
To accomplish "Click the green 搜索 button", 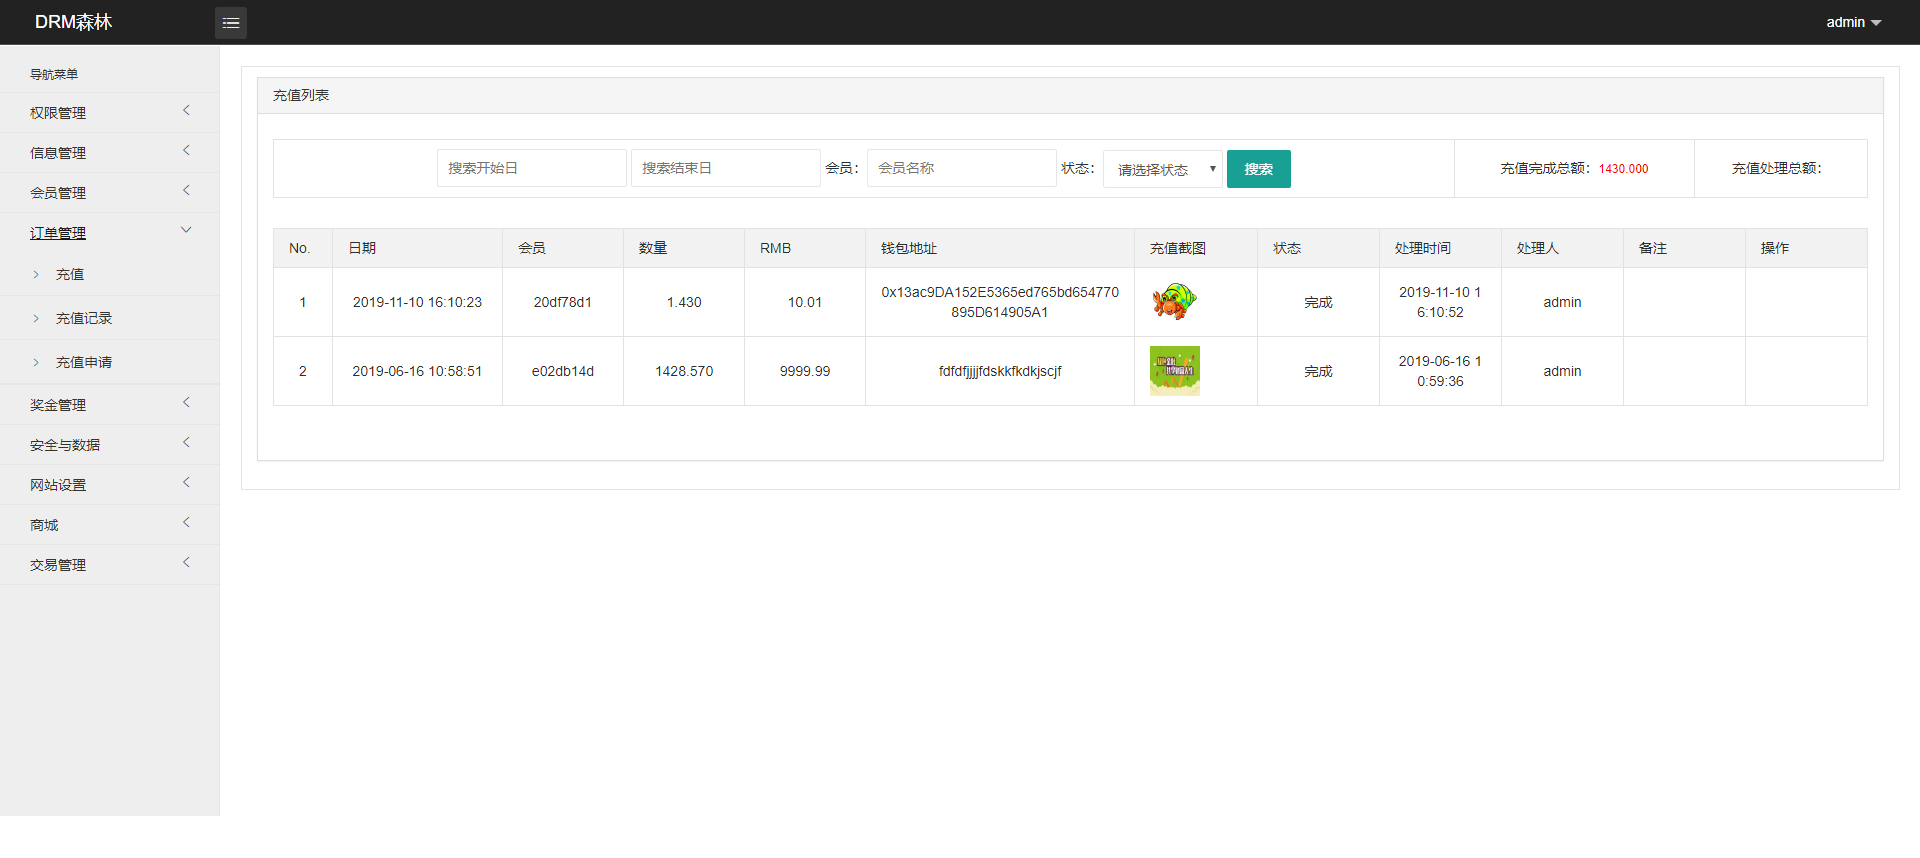I will [1258, 169].
